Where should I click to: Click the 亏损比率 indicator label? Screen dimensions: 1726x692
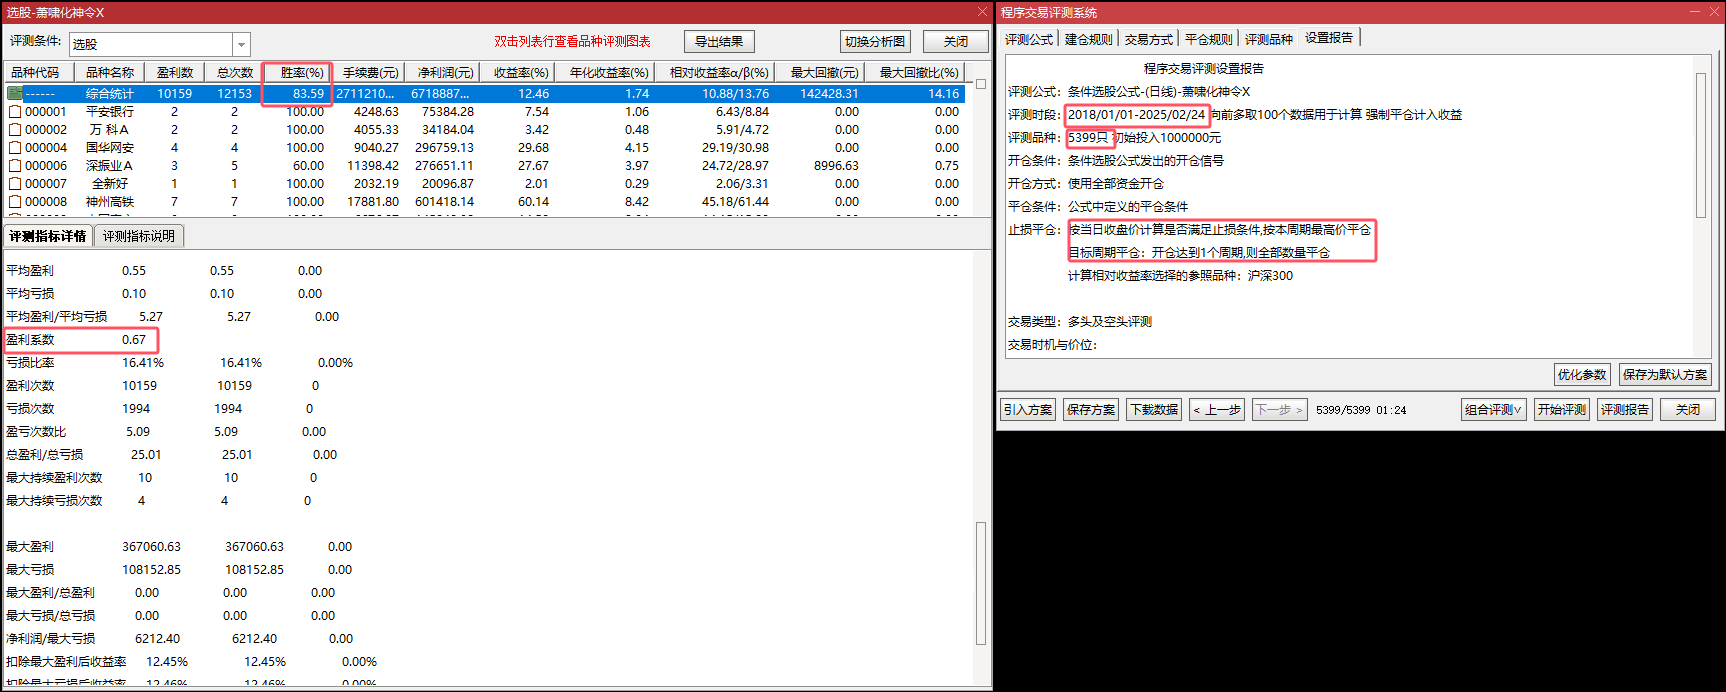pos(30,363)
